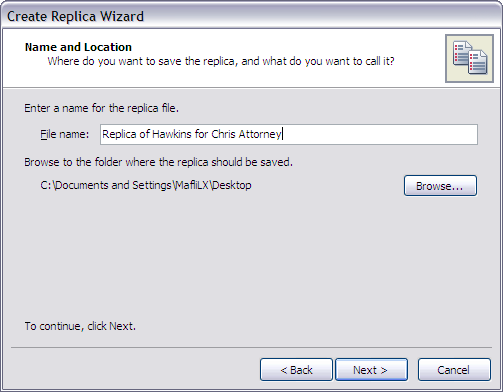
Task: Cancel the Create Replica Wizard
Action: click(454, 370)
